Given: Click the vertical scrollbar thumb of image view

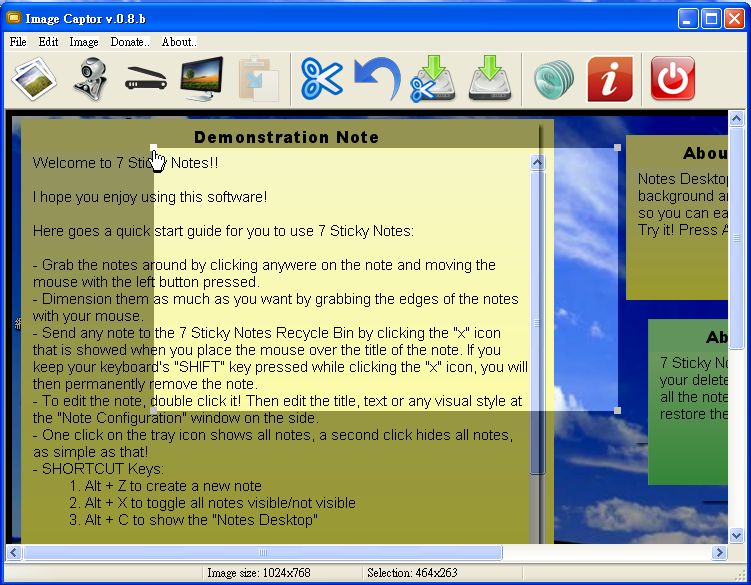Looking at the screenshot, I should coord(736,238).
